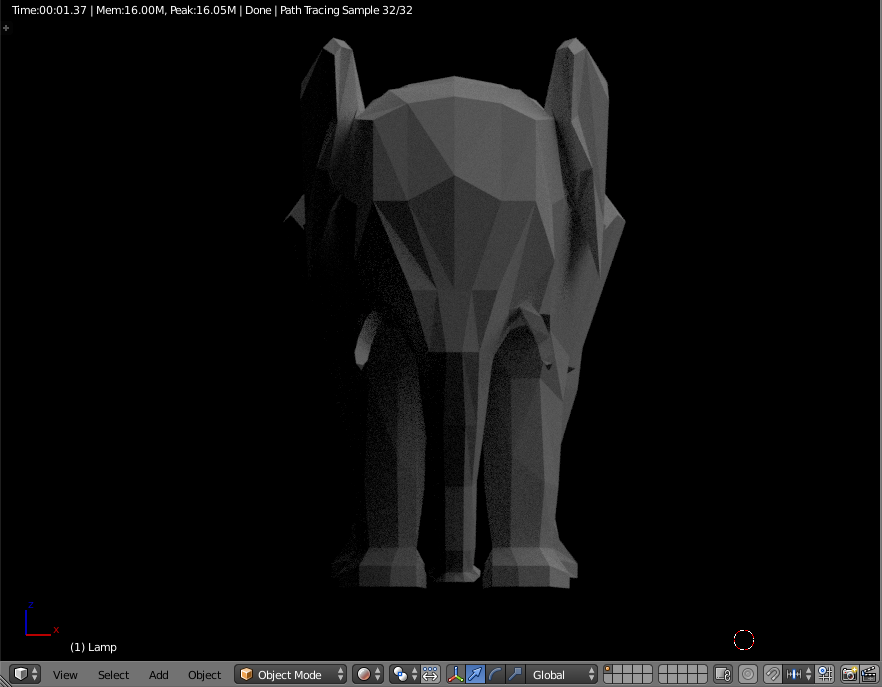Viewport: 882px width, 687px height.
Task: Toggle the snap magnet icon
Action: click(x=772, y=674)
